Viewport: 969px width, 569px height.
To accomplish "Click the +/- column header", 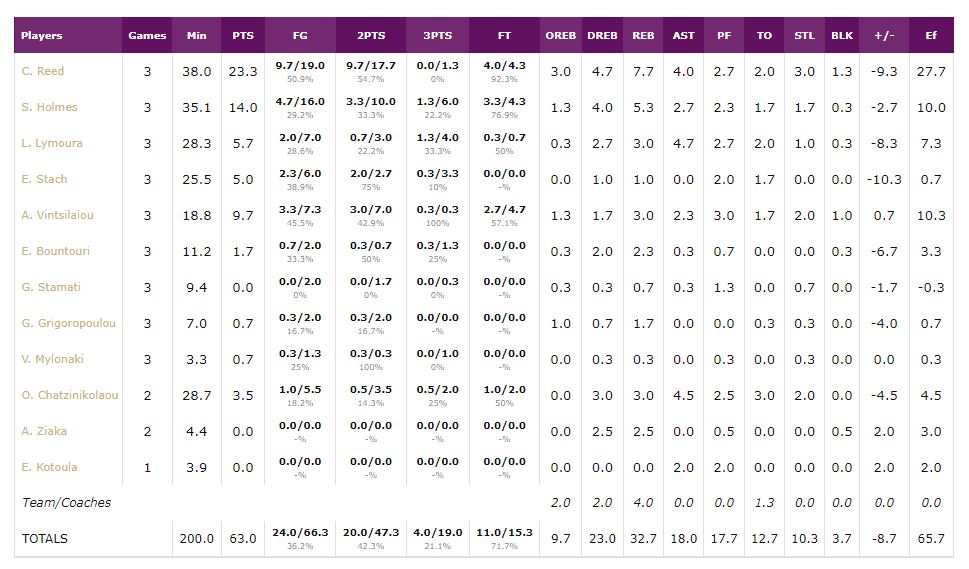I will pyautogui.click(x=884, y=35).
